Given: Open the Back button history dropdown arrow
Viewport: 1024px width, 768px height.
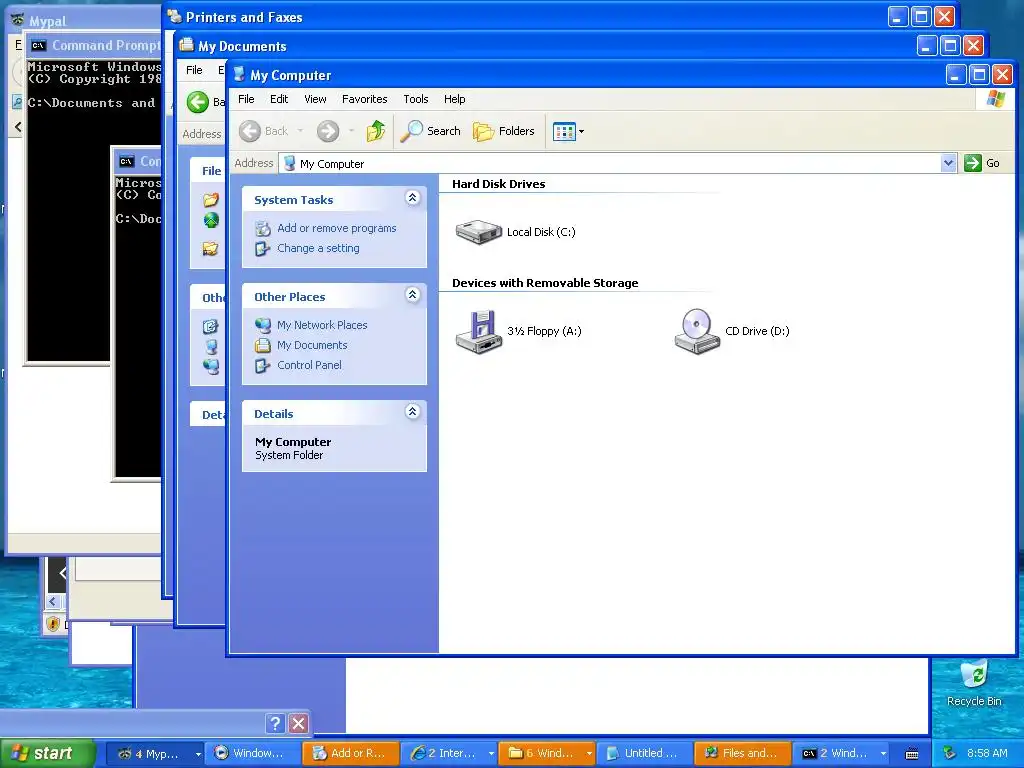Looking at the screenshot, I should pos(300,131).
